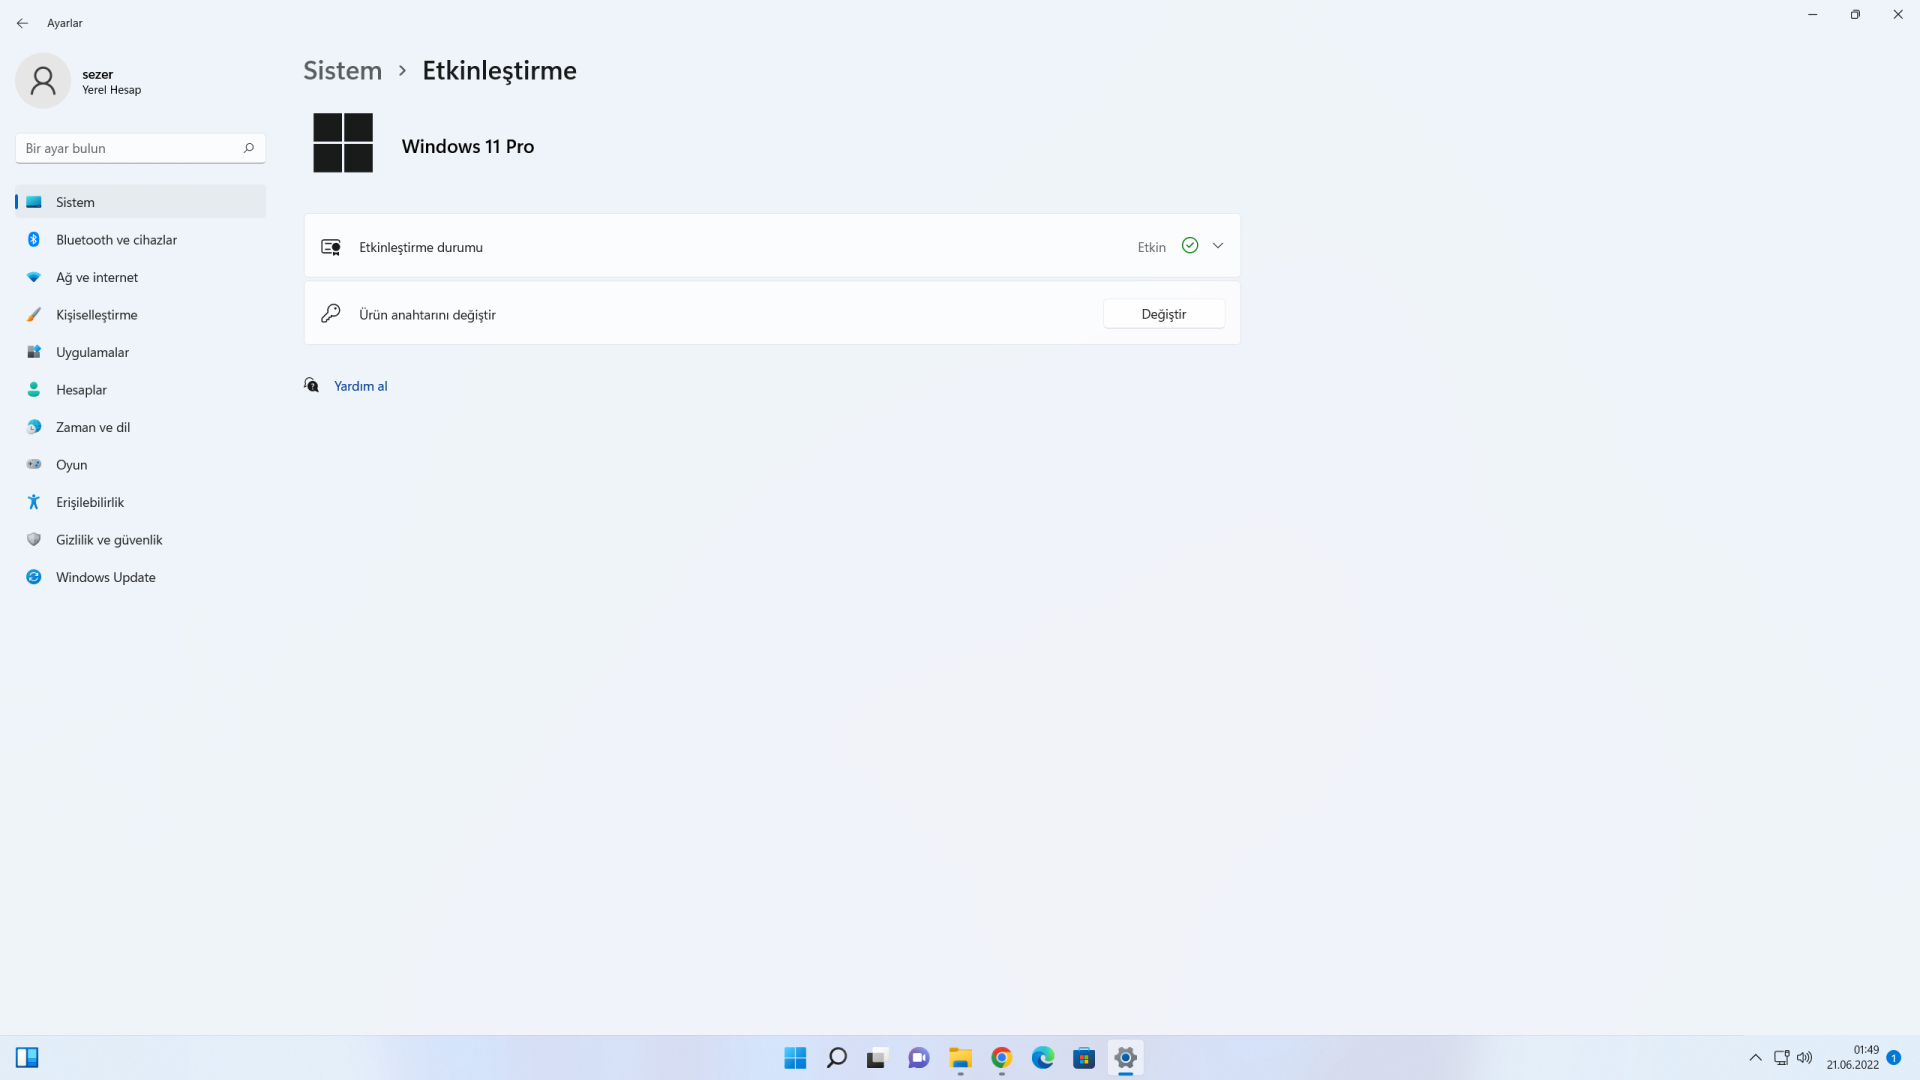1920x1080 pixels.
Task: Click the volume speaker tray icon
Action: (x=1805, y=1058)
